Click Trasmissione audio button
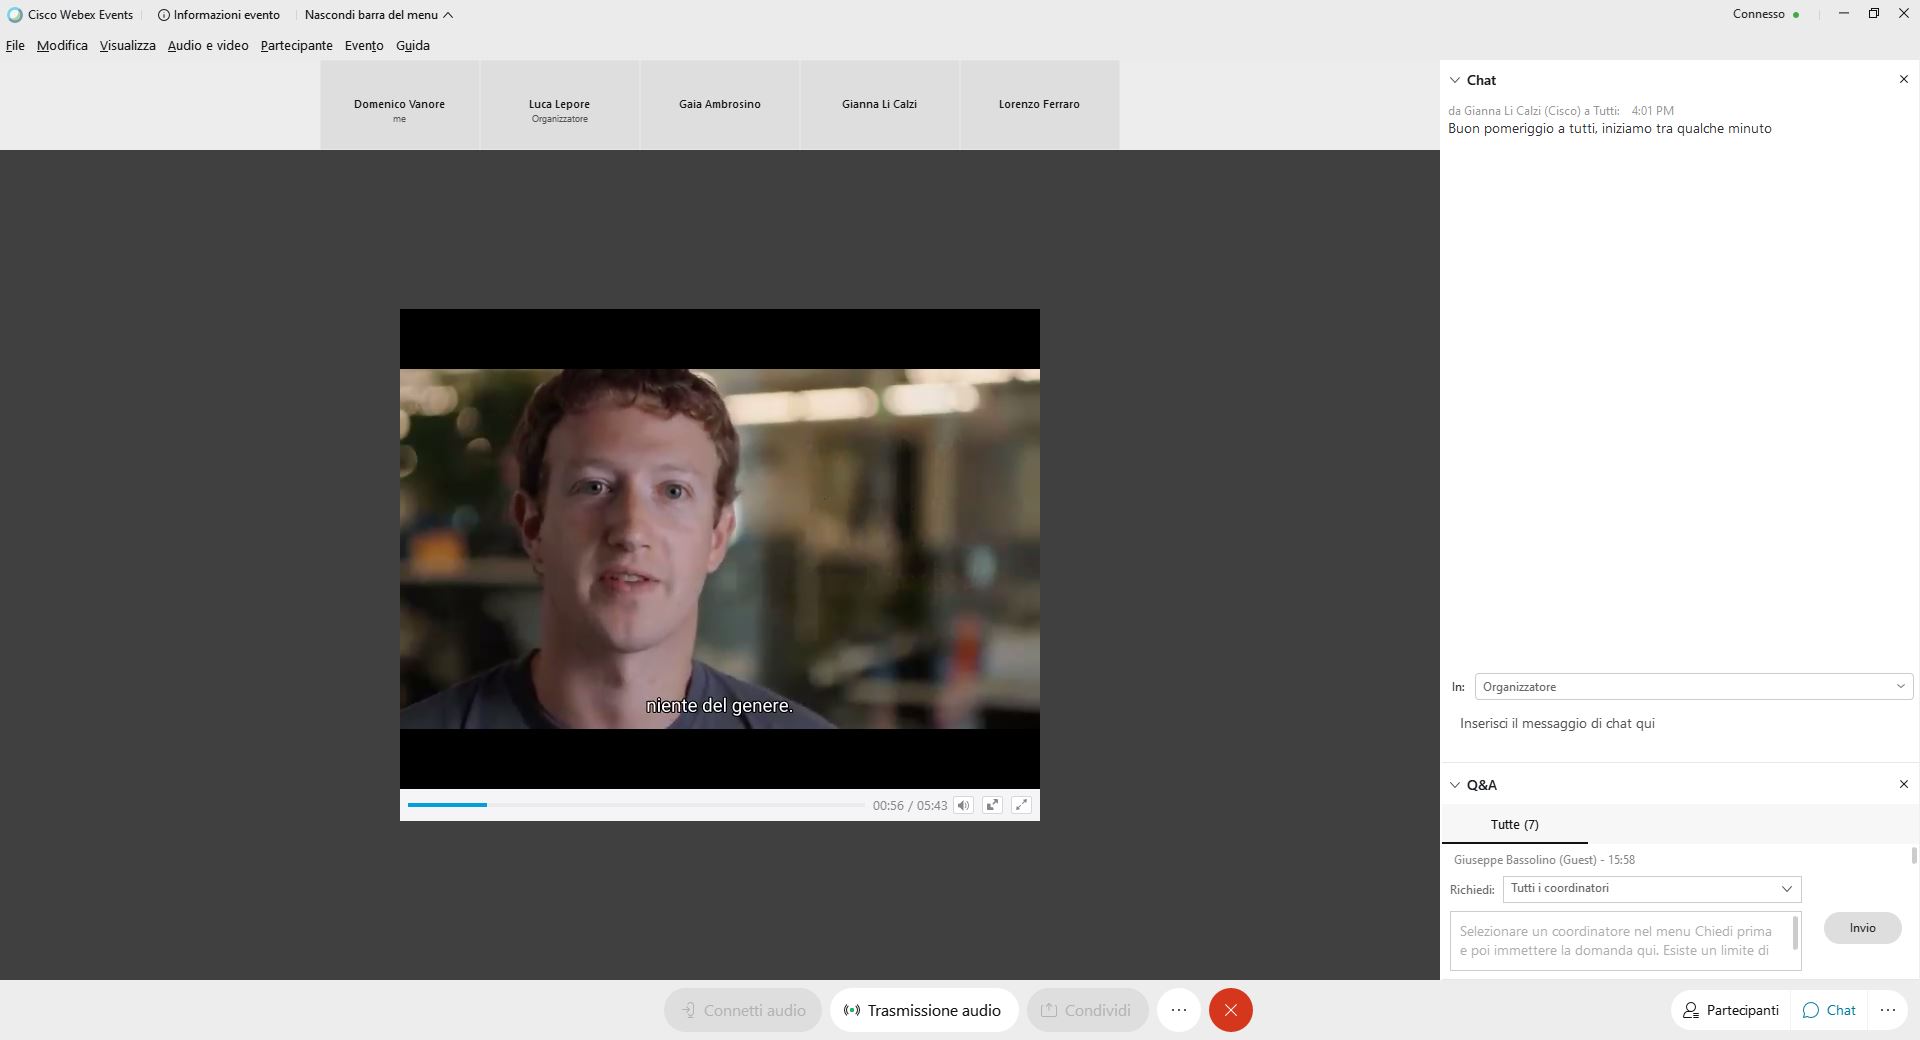The image size is (1920, 1040). [923, 1010]
